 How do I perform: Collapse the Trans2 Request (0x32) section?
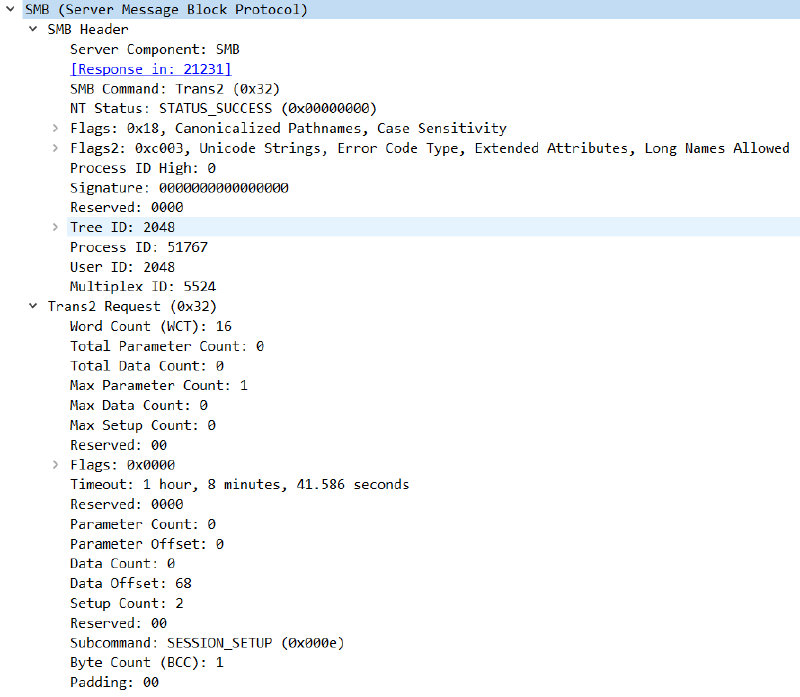33,307
